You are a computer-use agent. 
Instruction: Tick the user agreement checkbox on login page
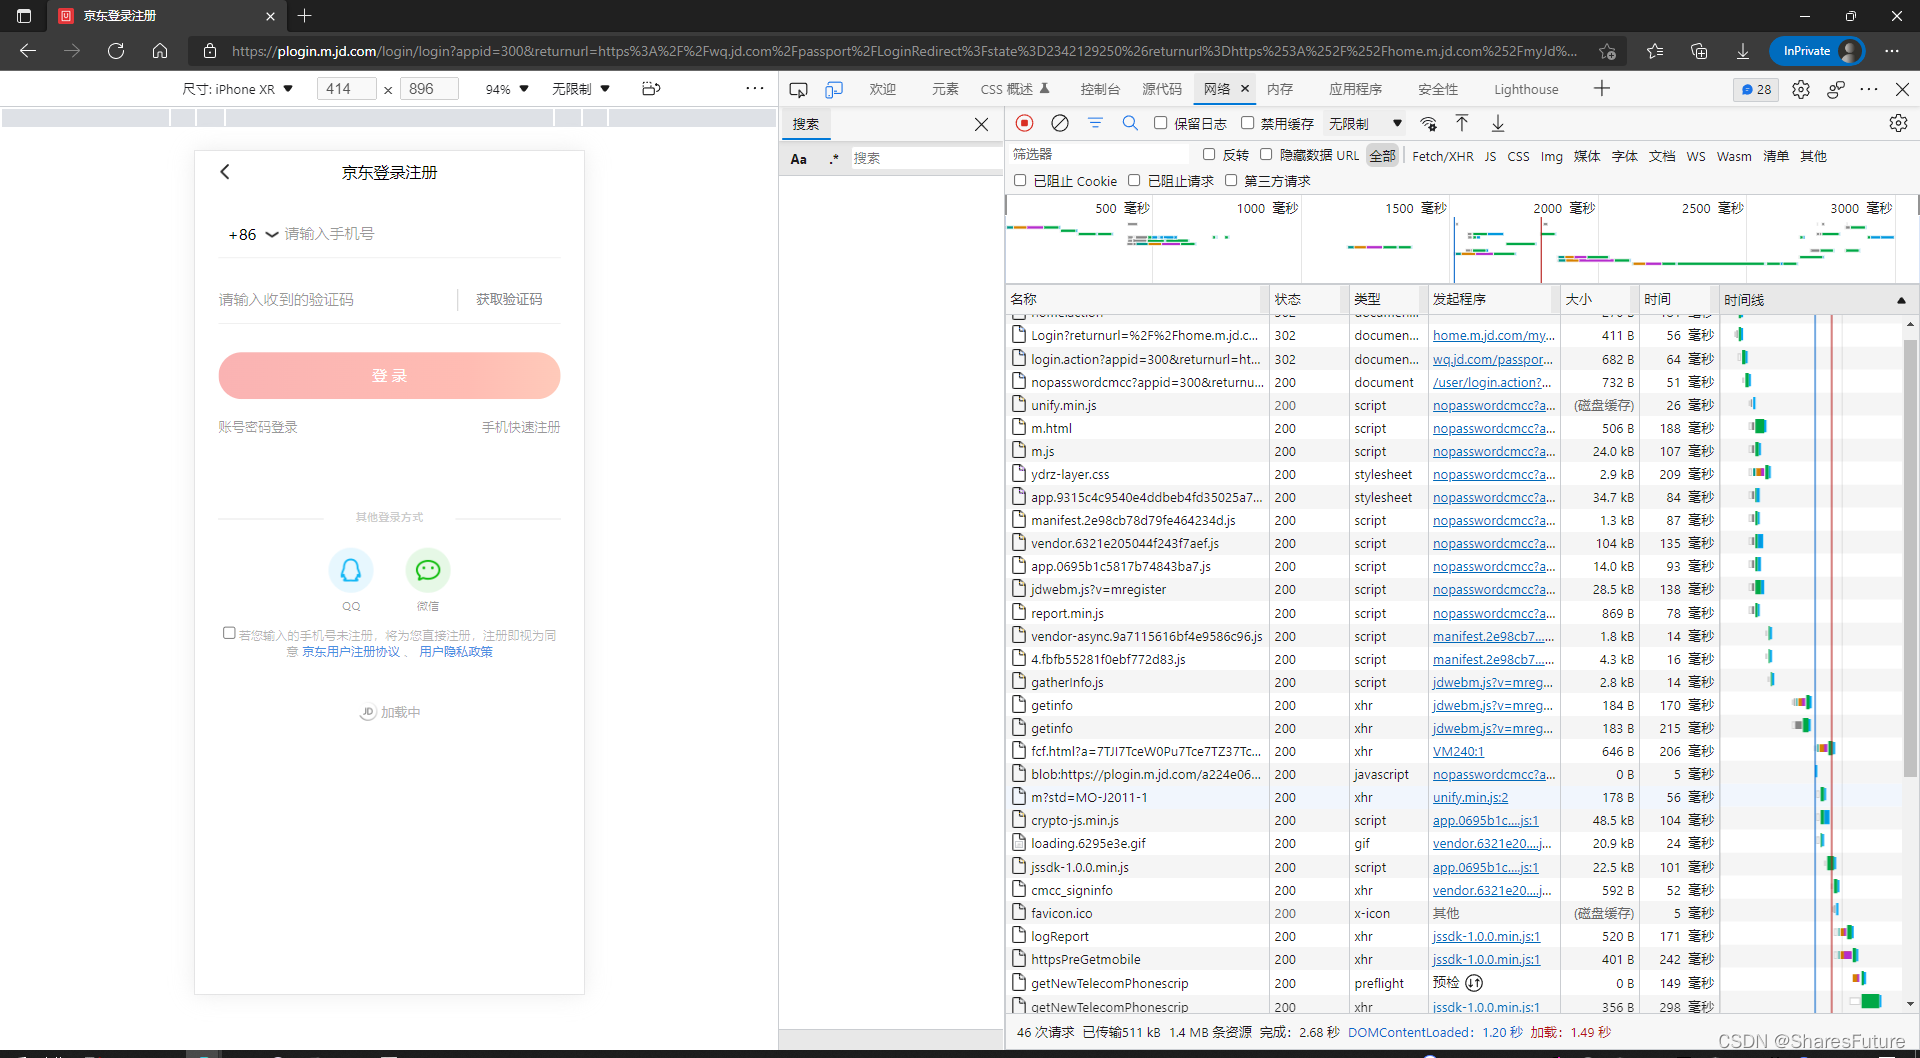229,633
